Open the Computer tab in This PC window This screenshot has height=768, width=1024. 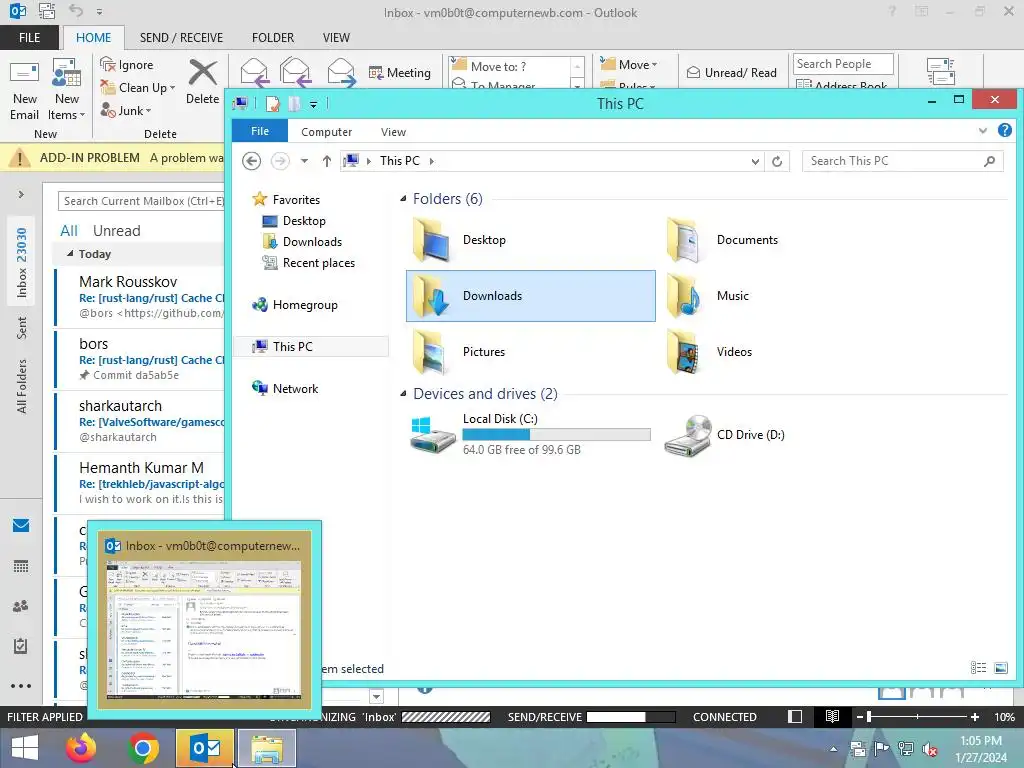[327, 132]
